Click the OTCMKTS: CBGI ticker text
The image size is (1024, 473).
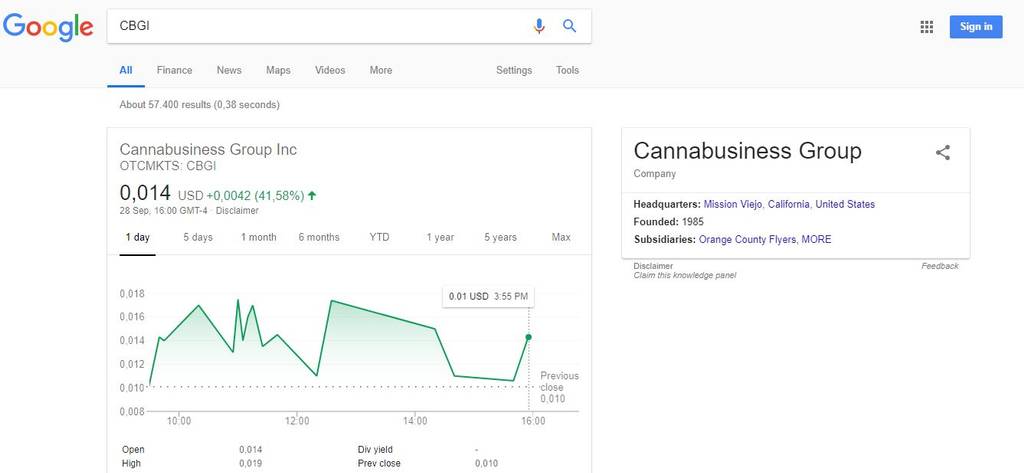click(168, 166)
